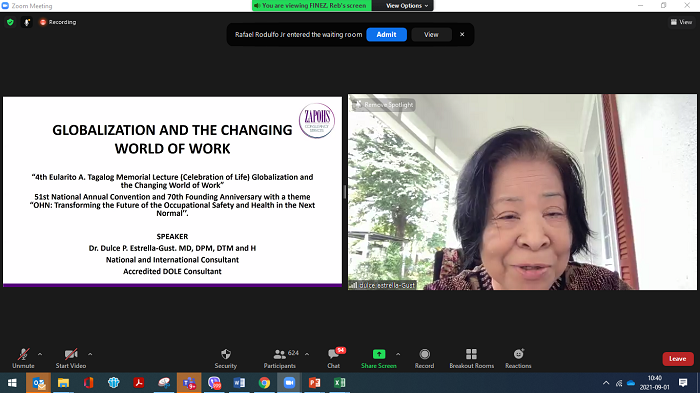Open the Office app in taskbar
Screen dimensions: 700x393
pos(88,383)
